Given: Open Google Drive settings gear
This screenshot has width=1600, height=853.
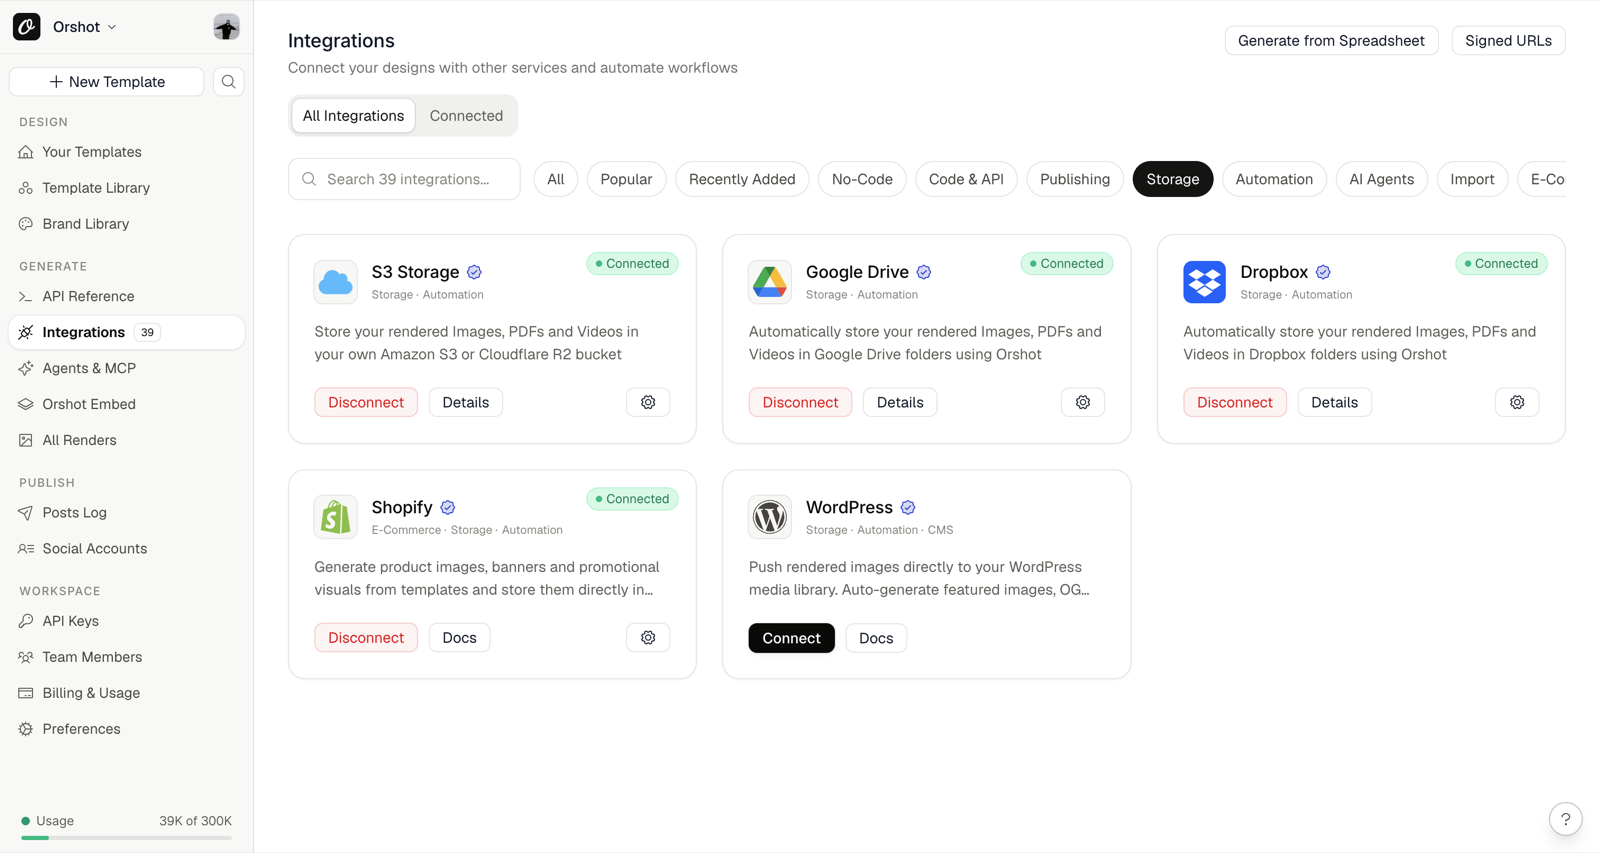Looking at the screenshot, I should point(1083,402).
